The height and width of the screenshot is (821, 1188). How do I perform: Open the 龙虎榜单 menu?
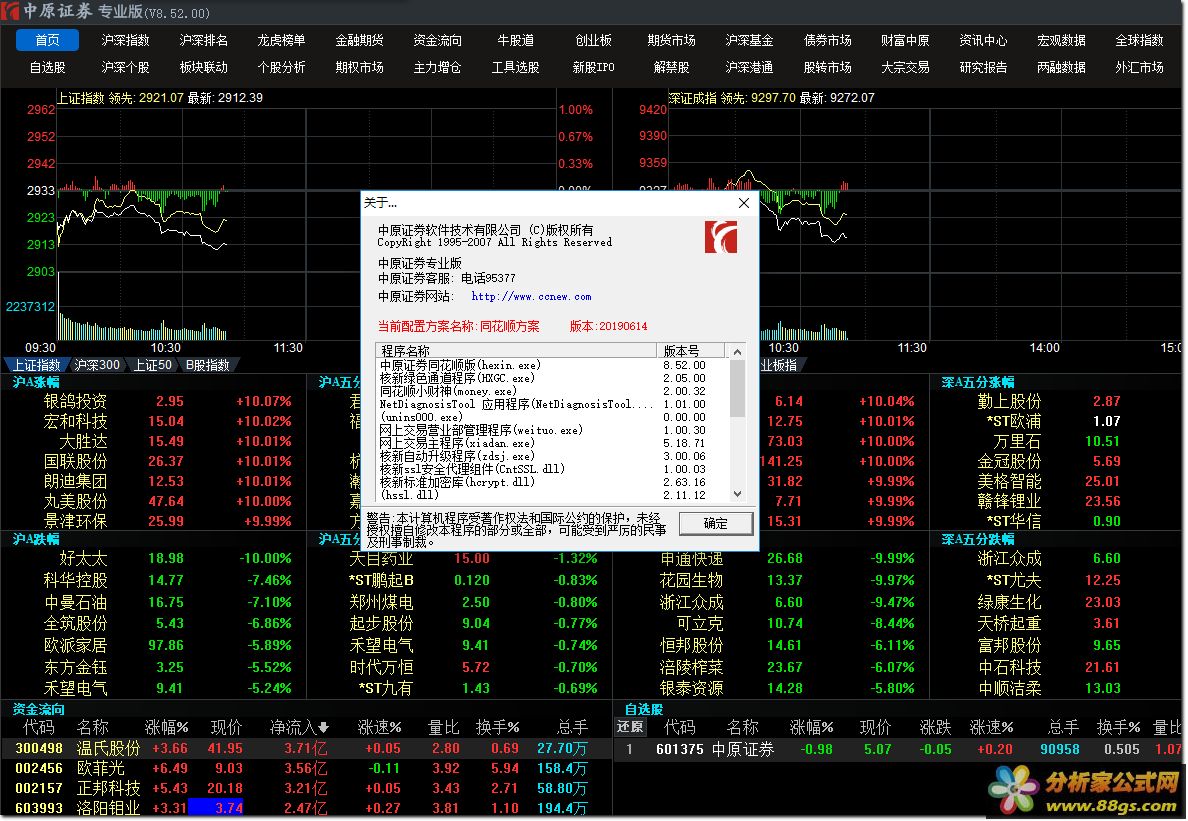[281, 40]
